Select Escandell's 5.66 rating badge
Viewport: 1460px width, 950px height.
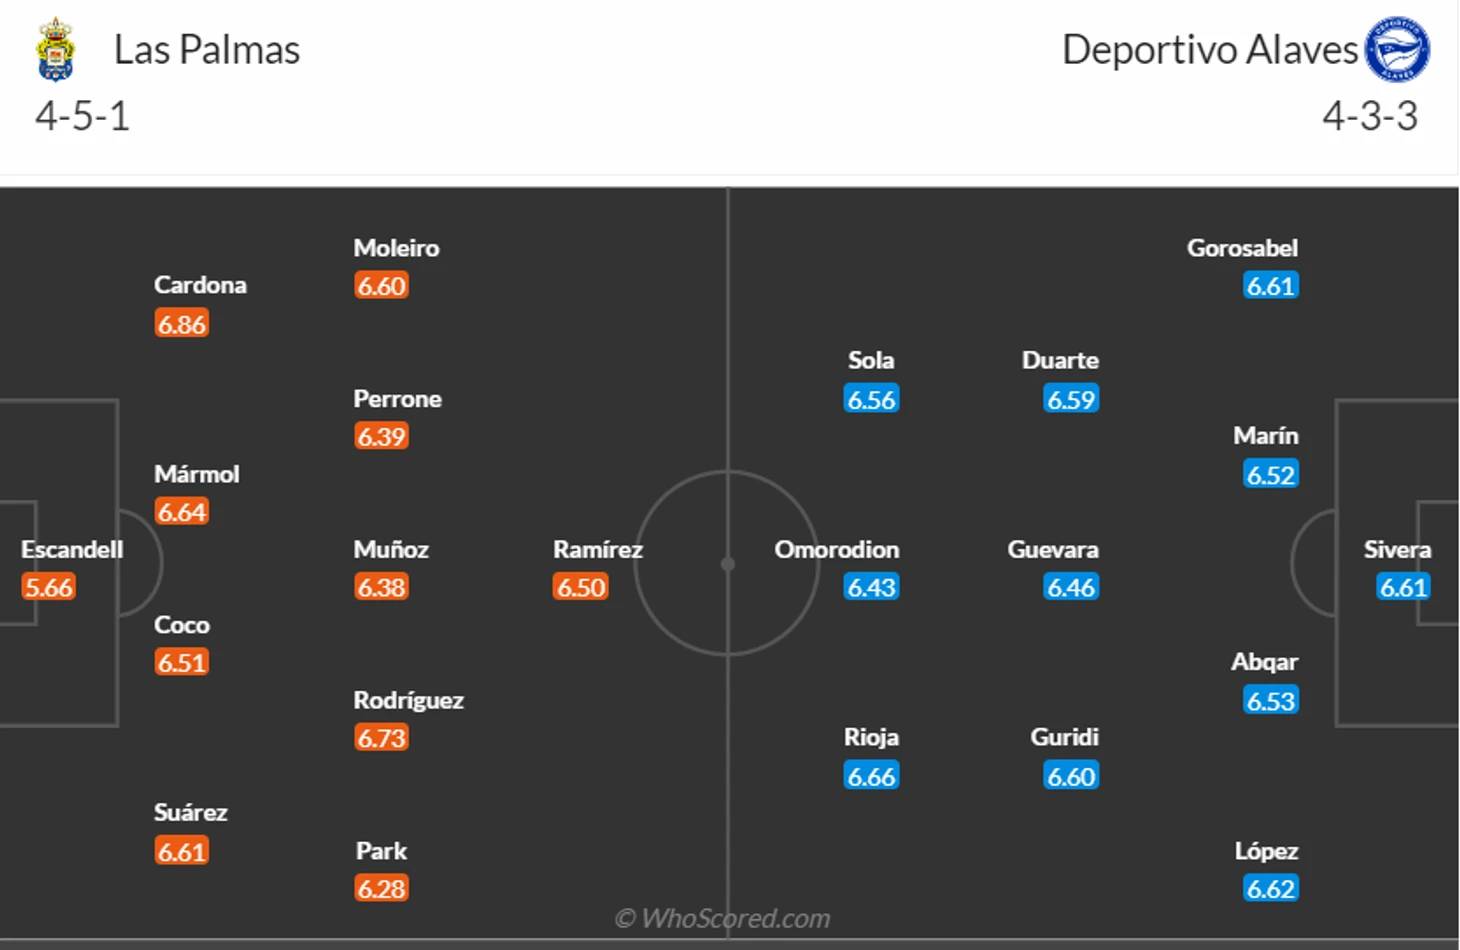(x=49, y=587)
